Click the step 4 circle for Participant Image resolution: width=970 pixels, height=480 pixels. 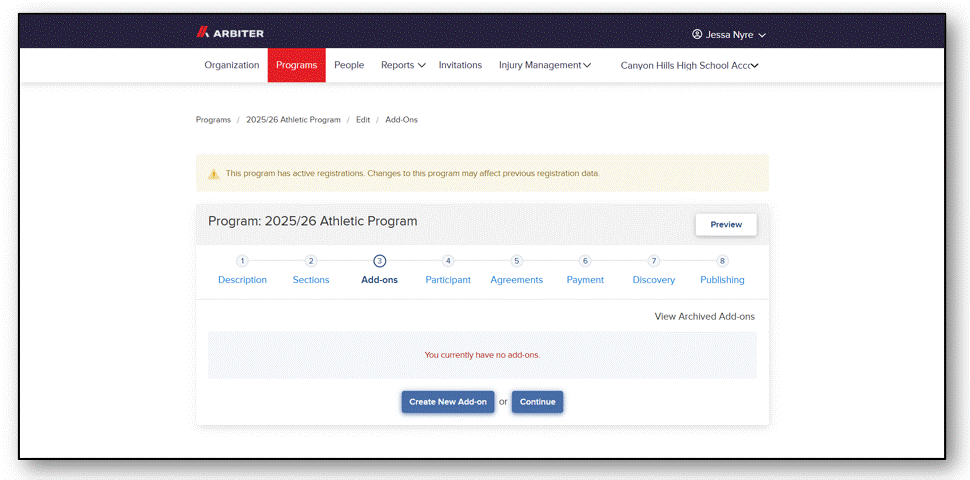(x=448, y=261)
